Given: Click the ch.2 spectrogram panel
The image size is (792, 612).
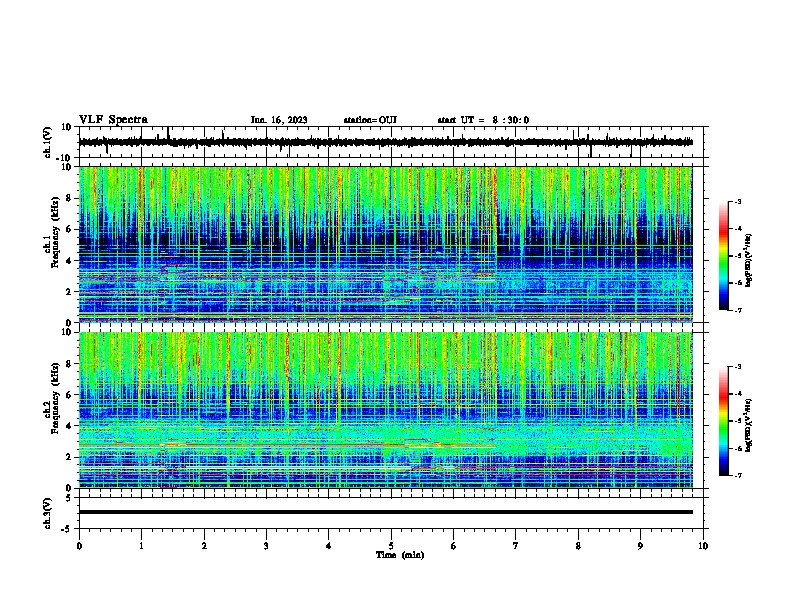Looking at the screenshot, I should tap(385, 410).
